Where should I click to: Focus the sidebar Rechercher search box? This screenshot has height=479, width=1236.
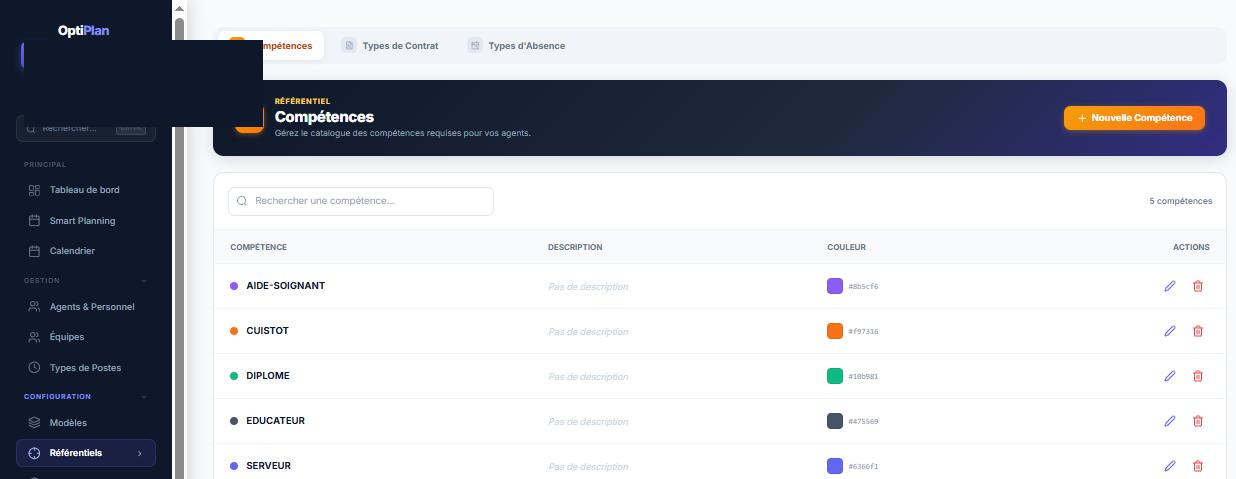[x=86, y=128]
